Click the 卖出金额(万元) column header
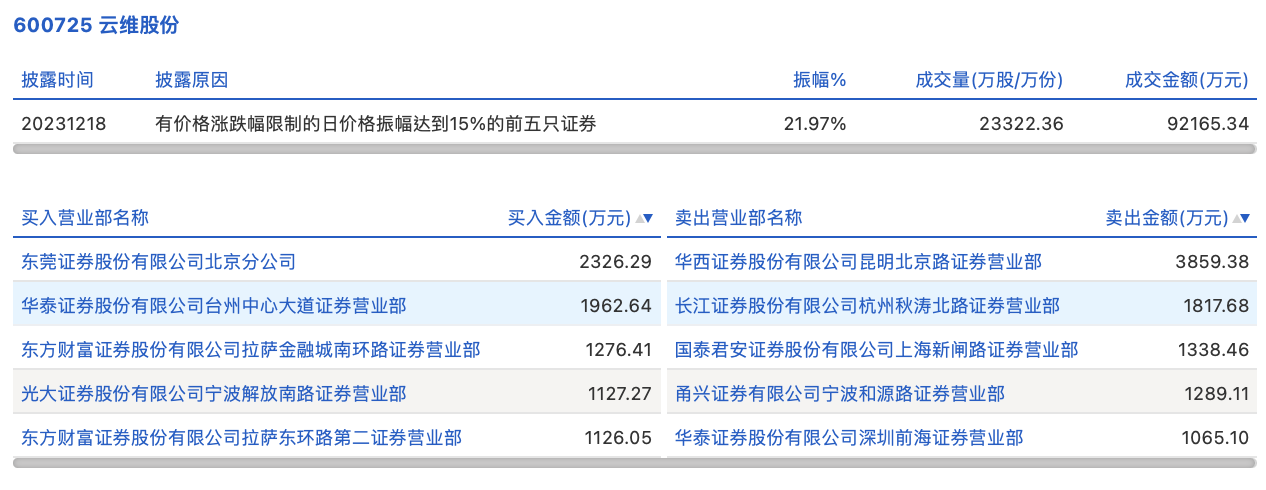 coord(1166,218)
